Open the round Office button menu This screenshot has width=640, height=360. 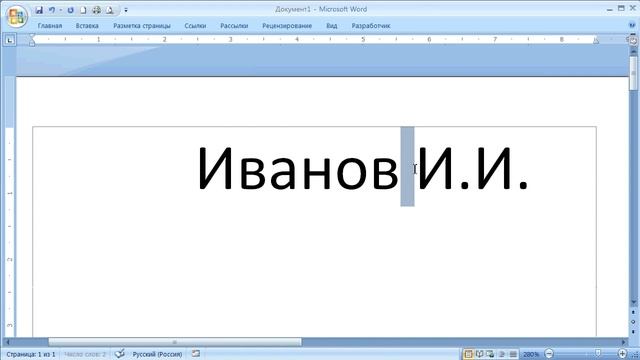tap(16, 16)
